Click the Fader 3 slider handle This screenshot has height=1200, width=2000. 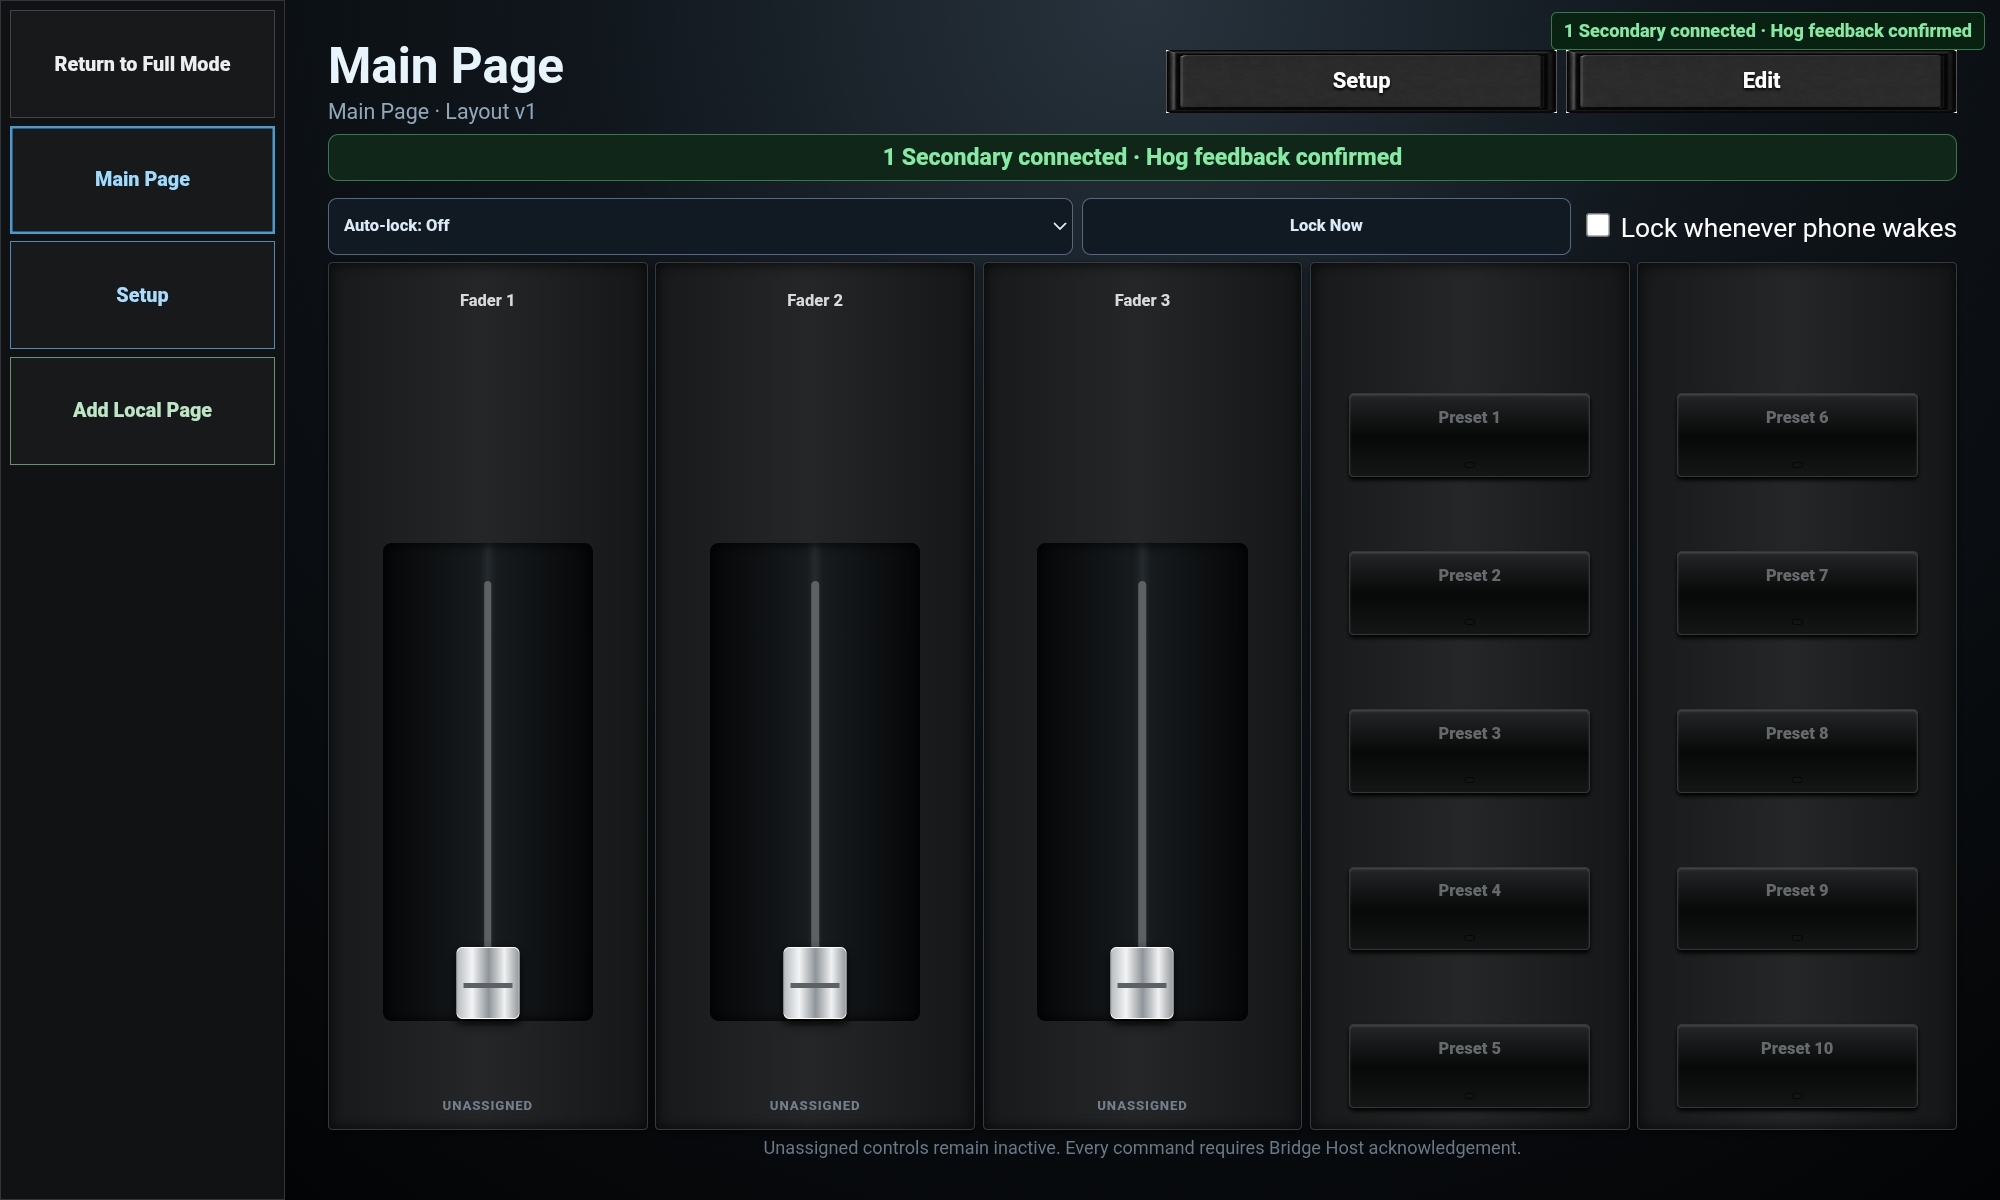pyautogui.click(x=1142, y=983)
